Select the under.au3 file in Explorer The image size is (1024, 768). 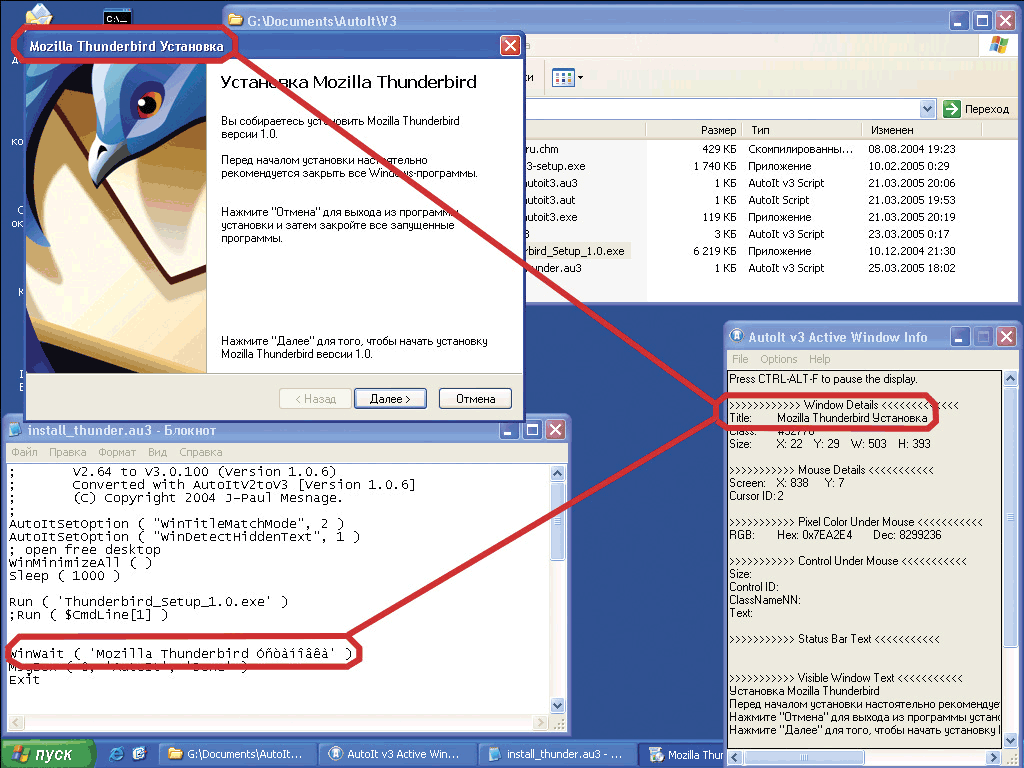[x=555, y=268]
